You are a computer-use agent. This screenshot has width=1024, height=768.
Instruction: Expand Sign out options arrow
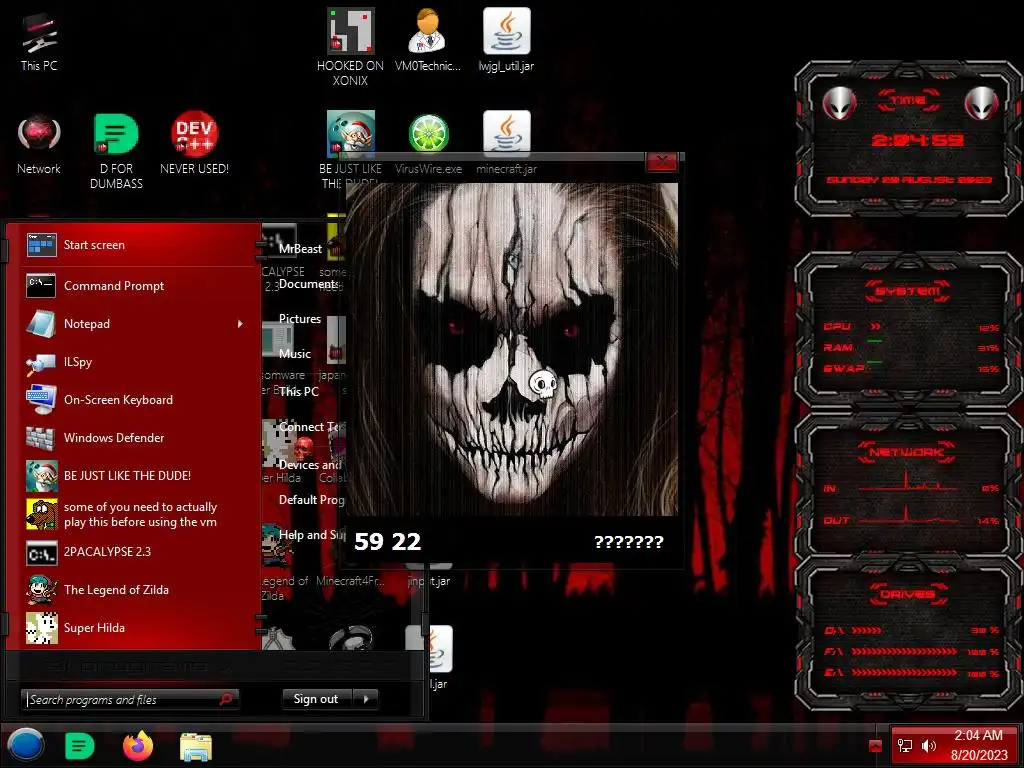[366, 699]
